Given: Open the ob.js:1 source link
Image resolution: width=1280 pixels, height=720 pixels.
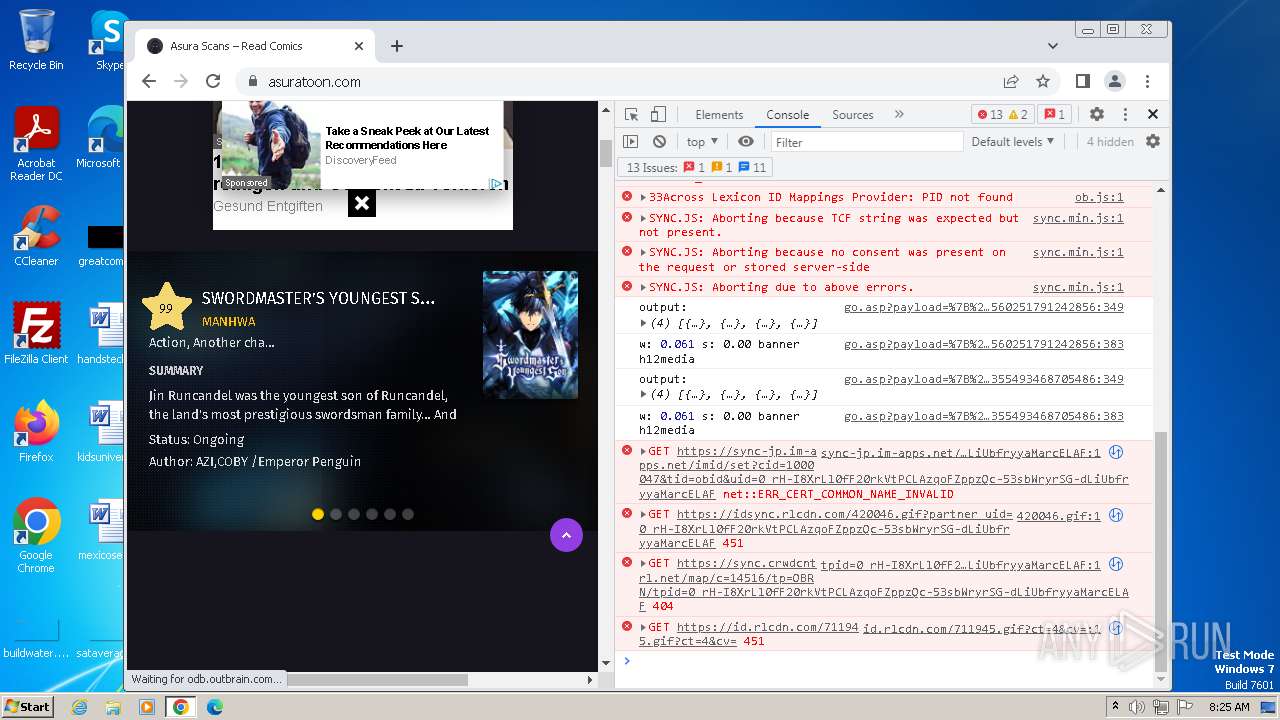Looking at the screenshot, I should pos(1099,197).
